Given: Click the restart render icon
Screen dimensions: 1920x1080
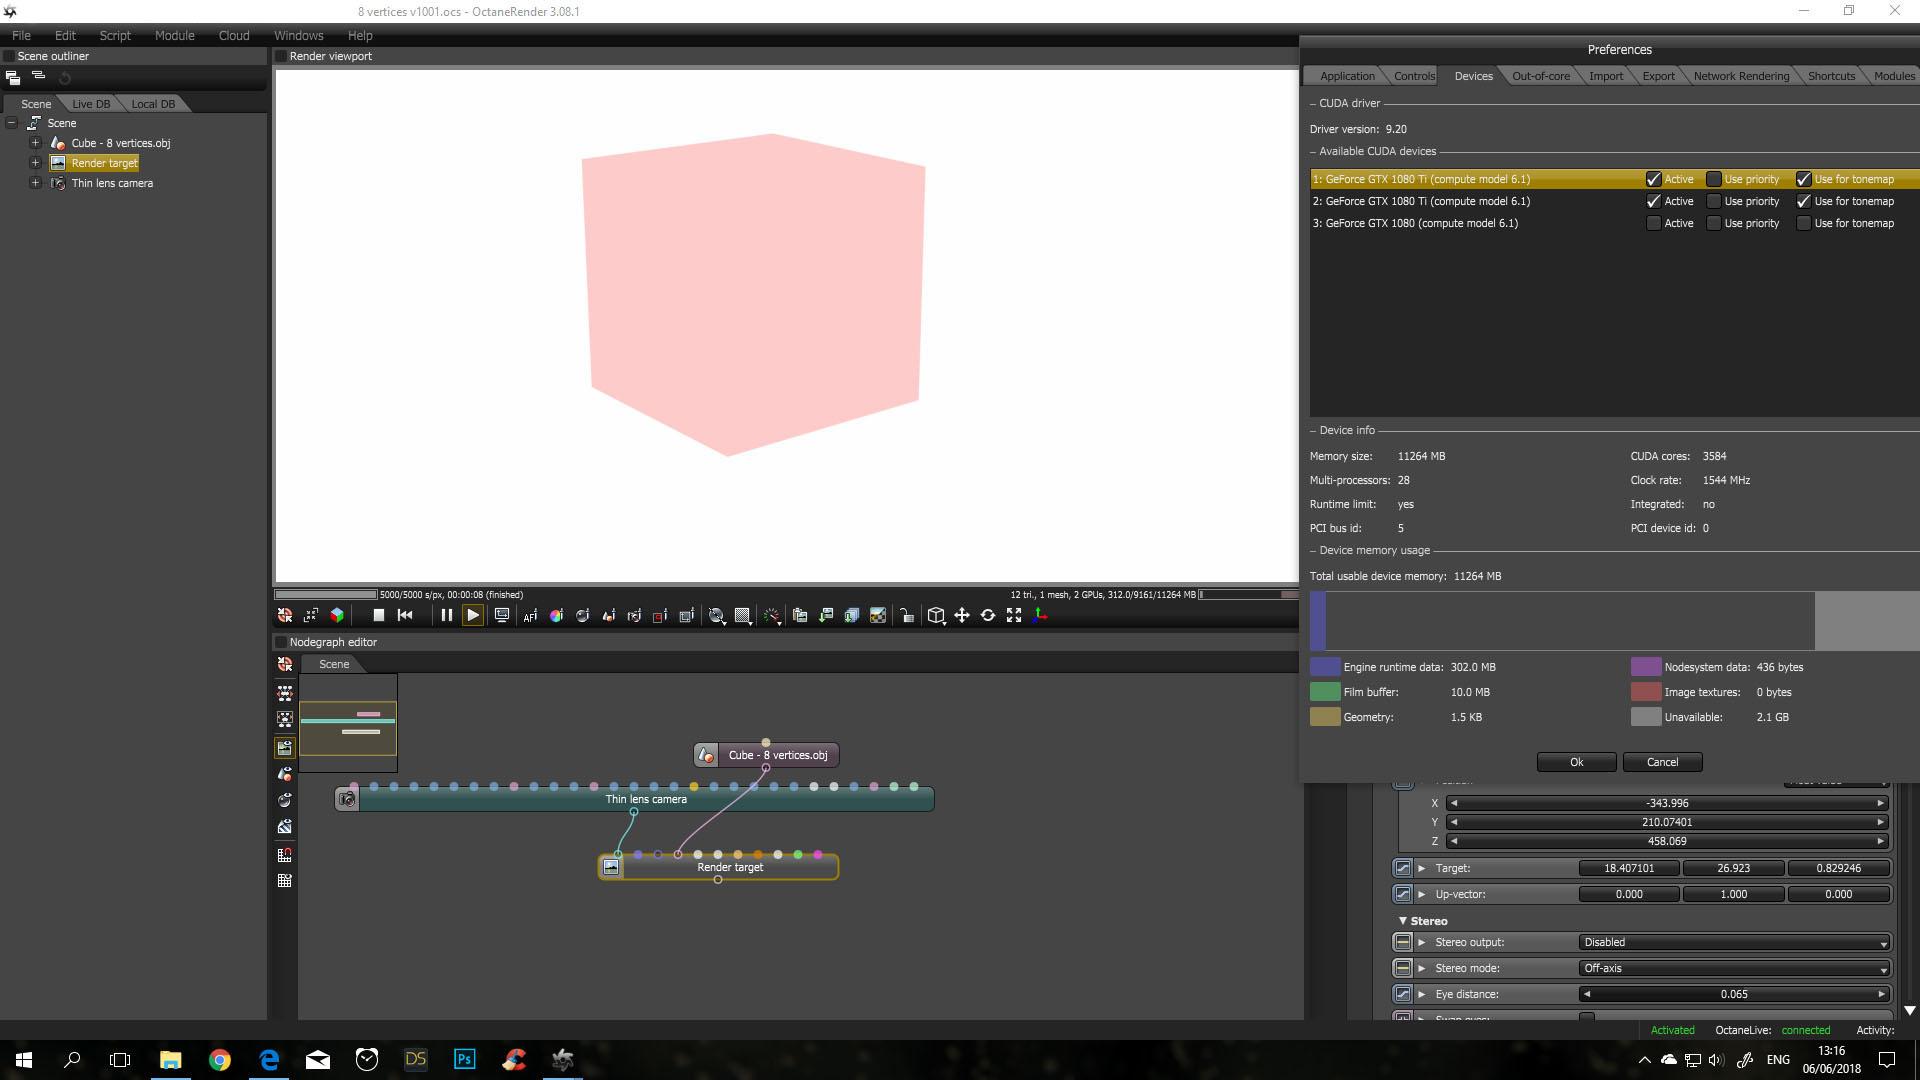Looking at the screenshot, I should (405, 616).
